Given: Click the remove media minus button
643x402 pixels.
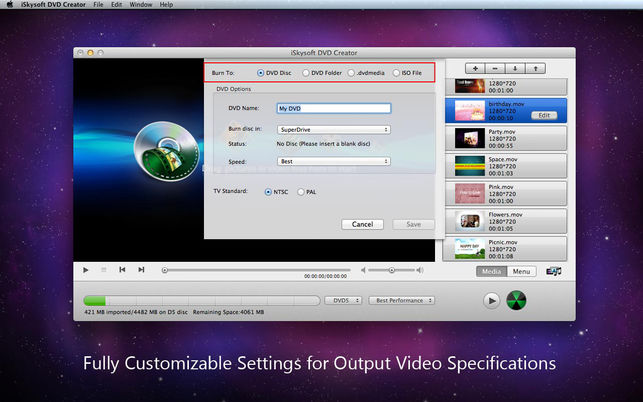Looking at the screenshot, I should (x=495, y=69).
